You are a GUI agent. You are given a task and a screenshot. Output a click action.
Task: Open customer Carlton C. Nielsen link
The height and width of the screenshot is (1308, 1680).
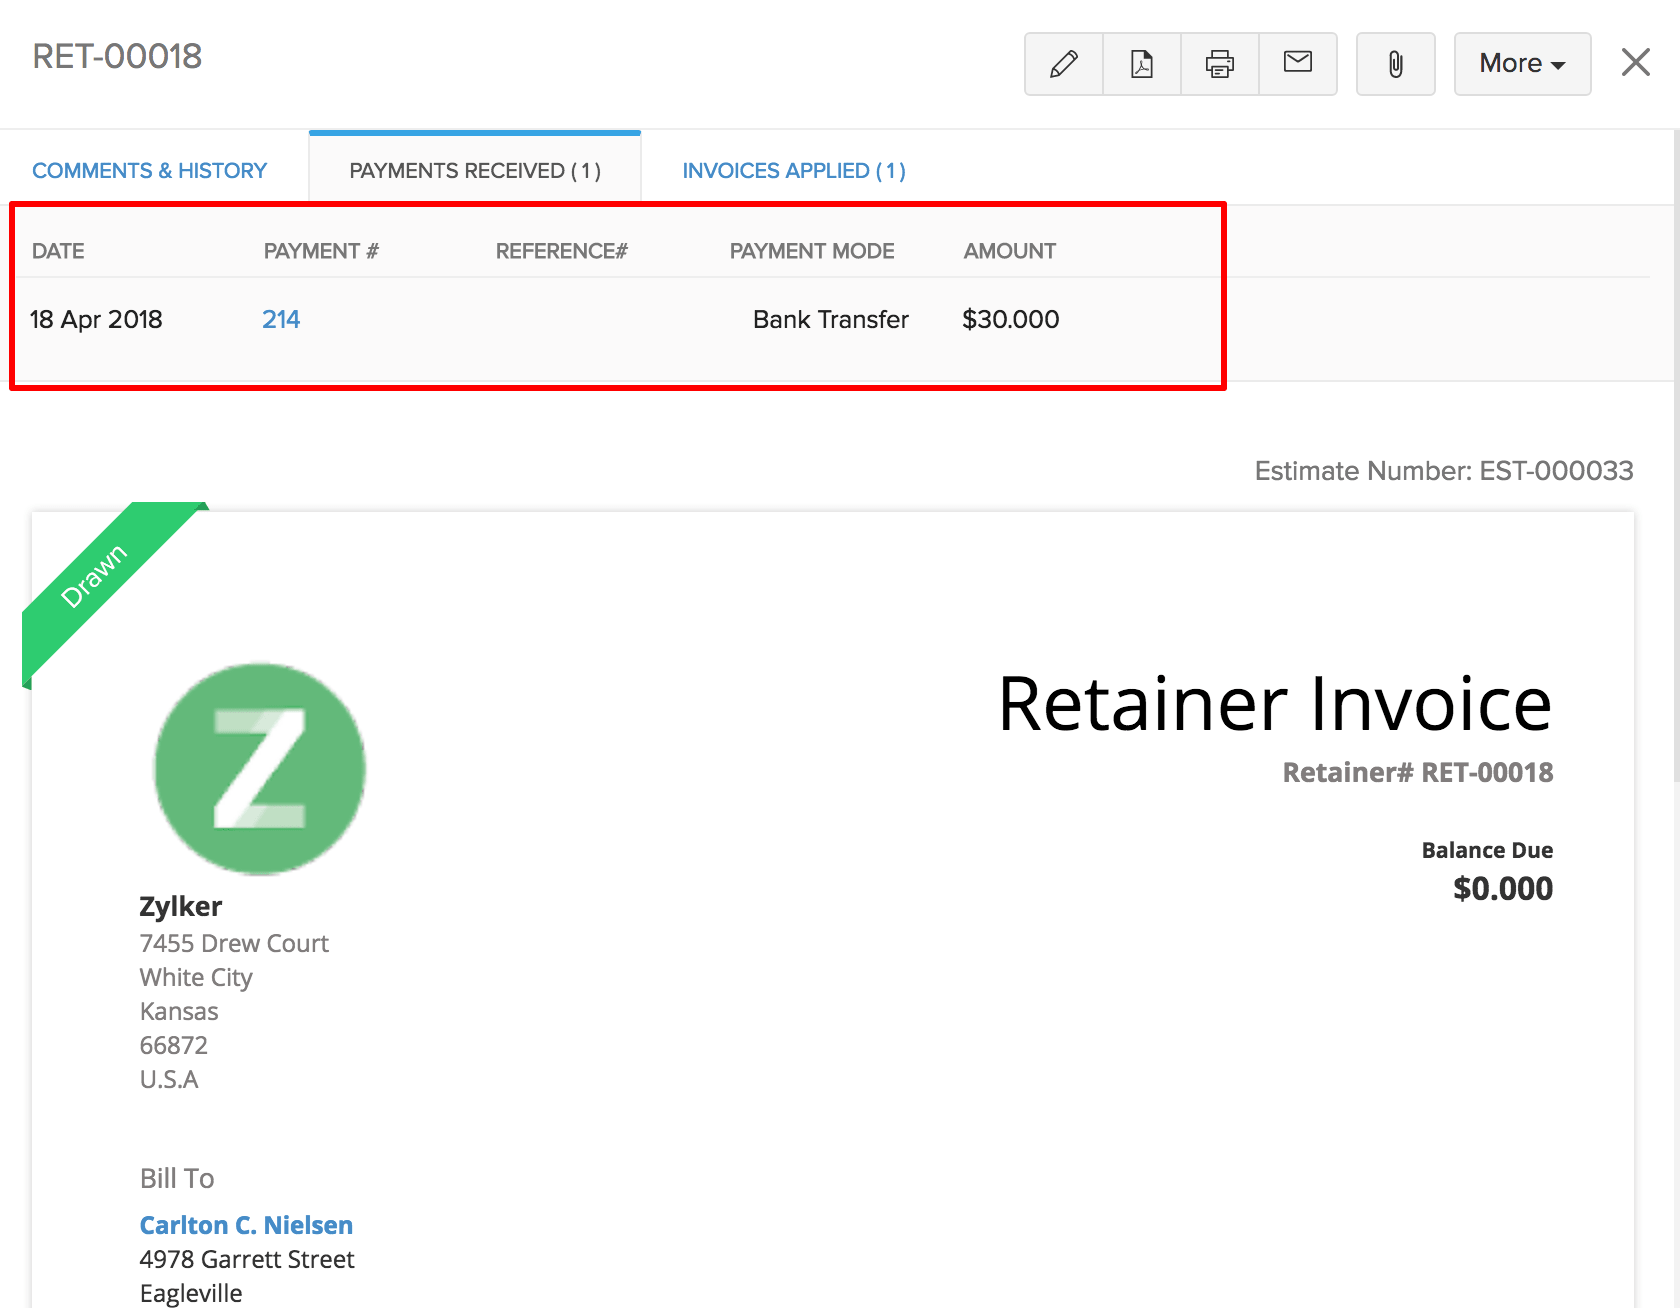point(246,1225)
